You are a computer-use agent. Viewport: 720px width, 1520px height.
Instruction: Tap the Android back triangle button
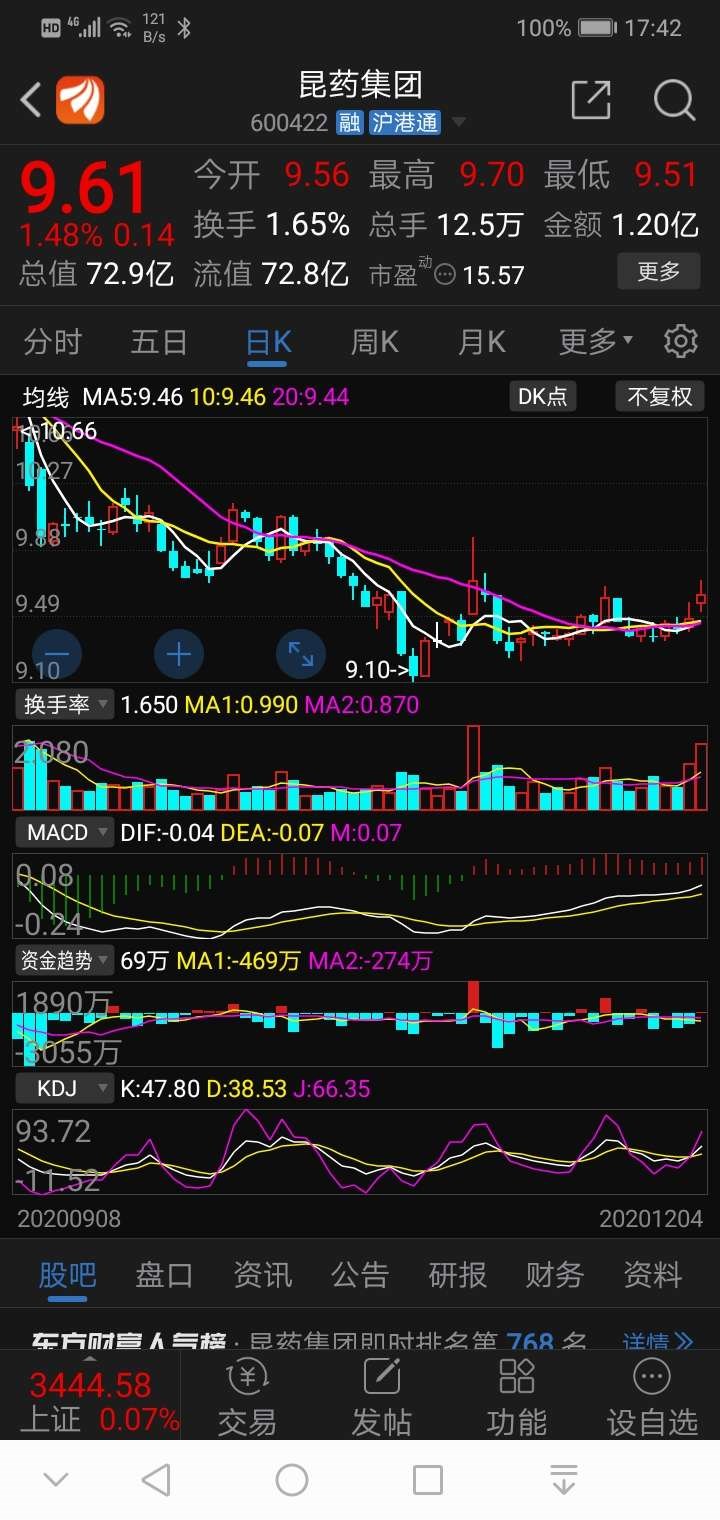(155, 1480)
